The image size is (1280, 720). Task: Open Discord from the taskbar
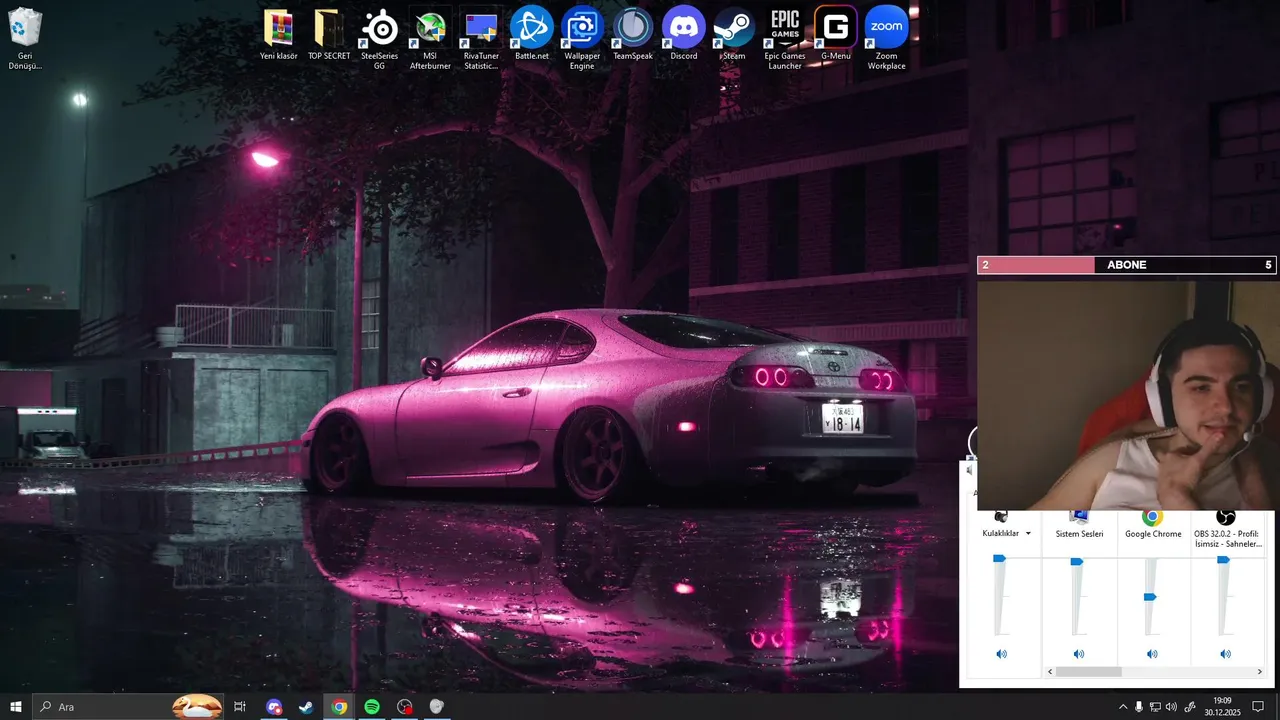pos(274,707)
